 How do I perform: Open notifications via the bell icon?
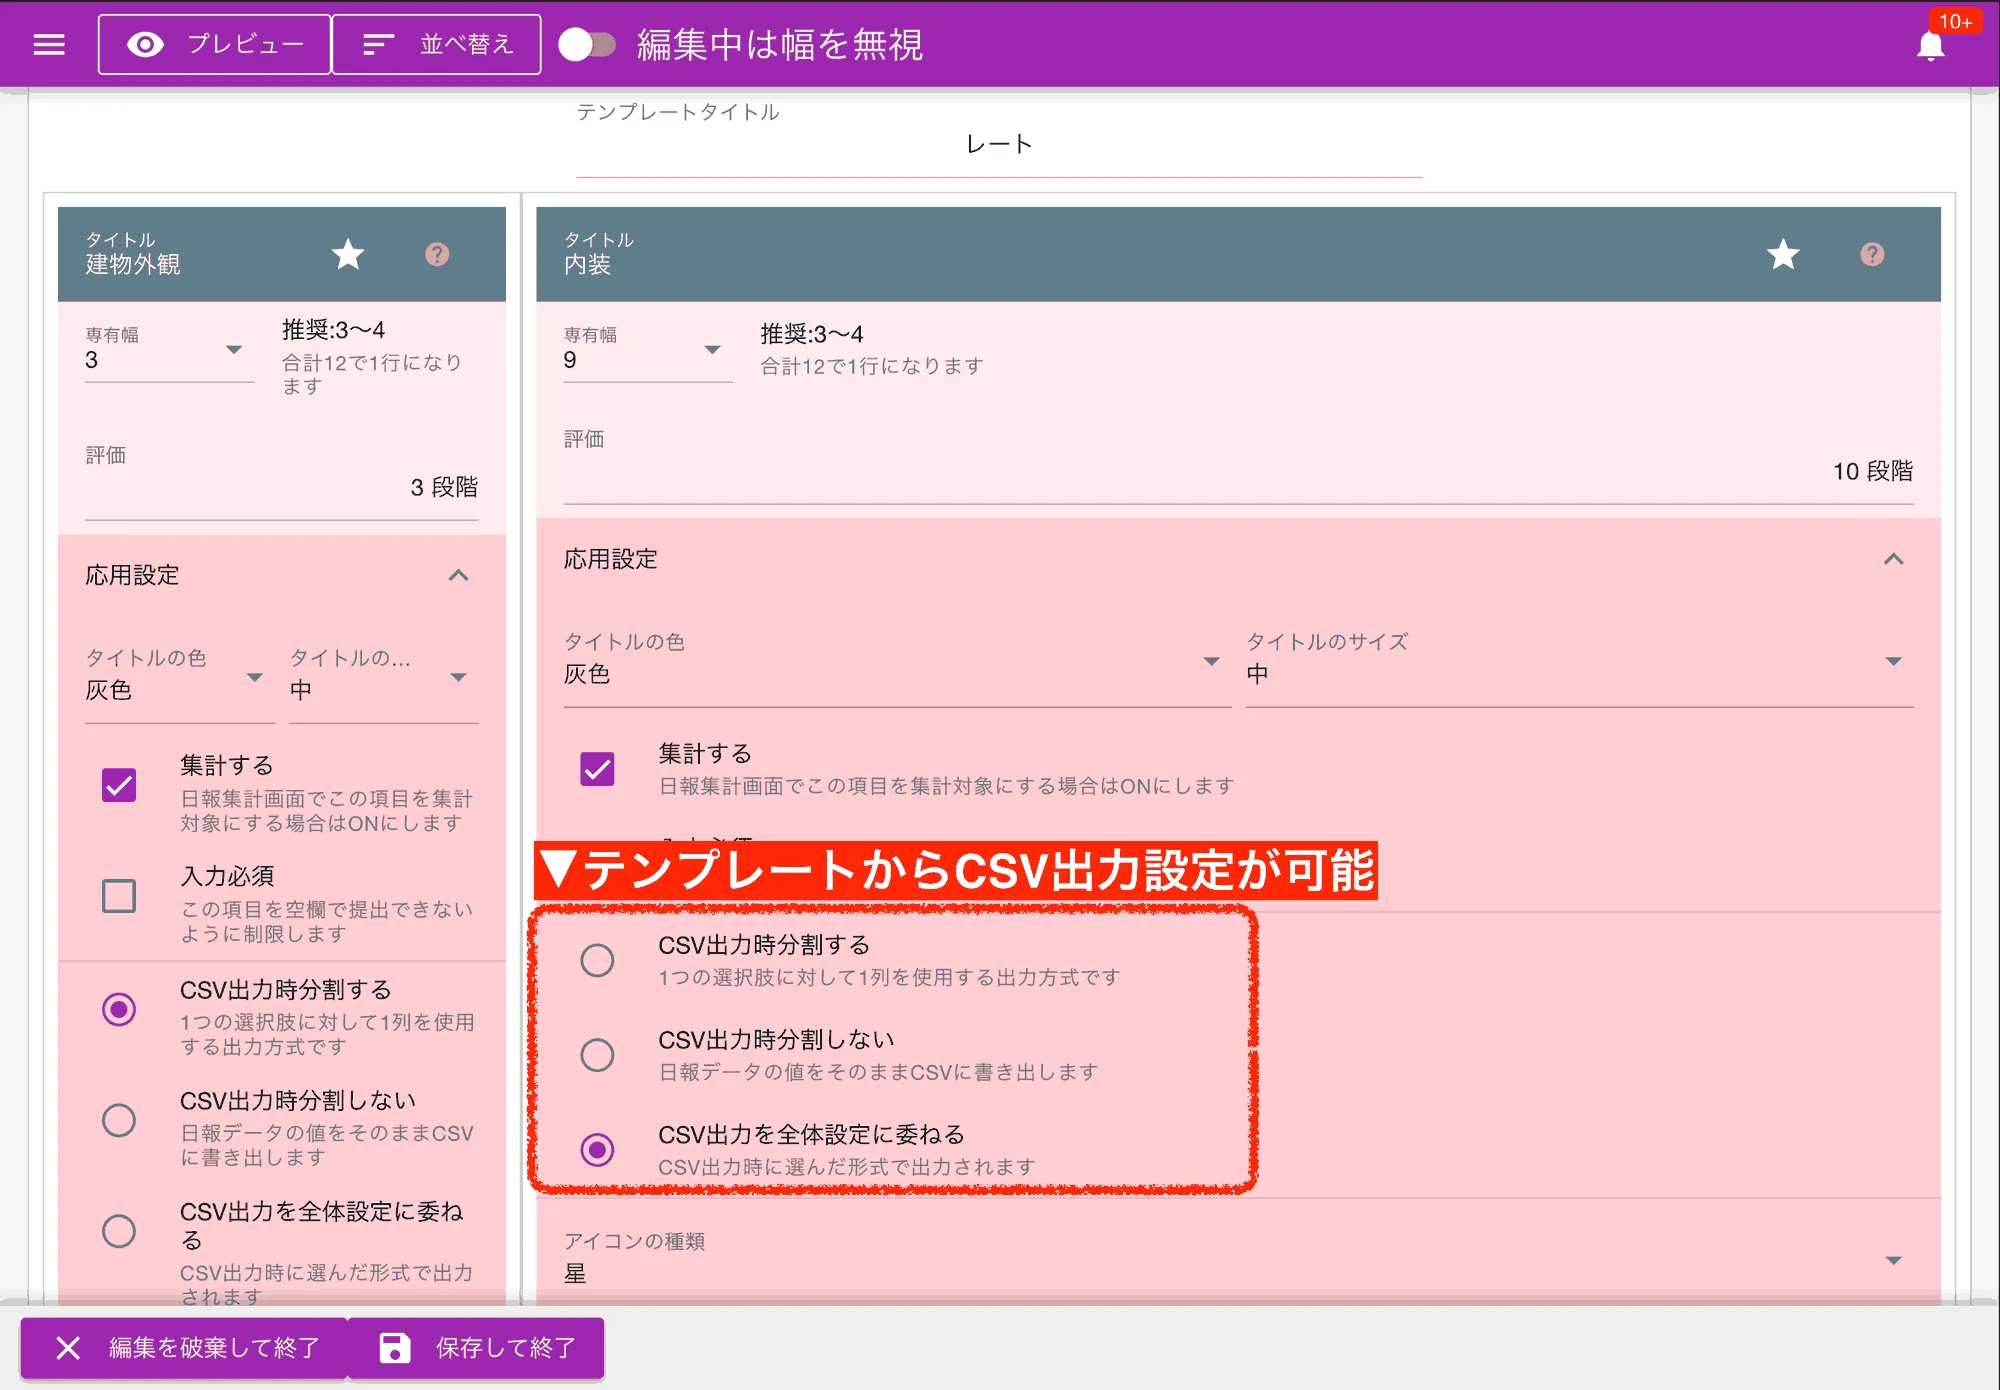coord(1930,45)
